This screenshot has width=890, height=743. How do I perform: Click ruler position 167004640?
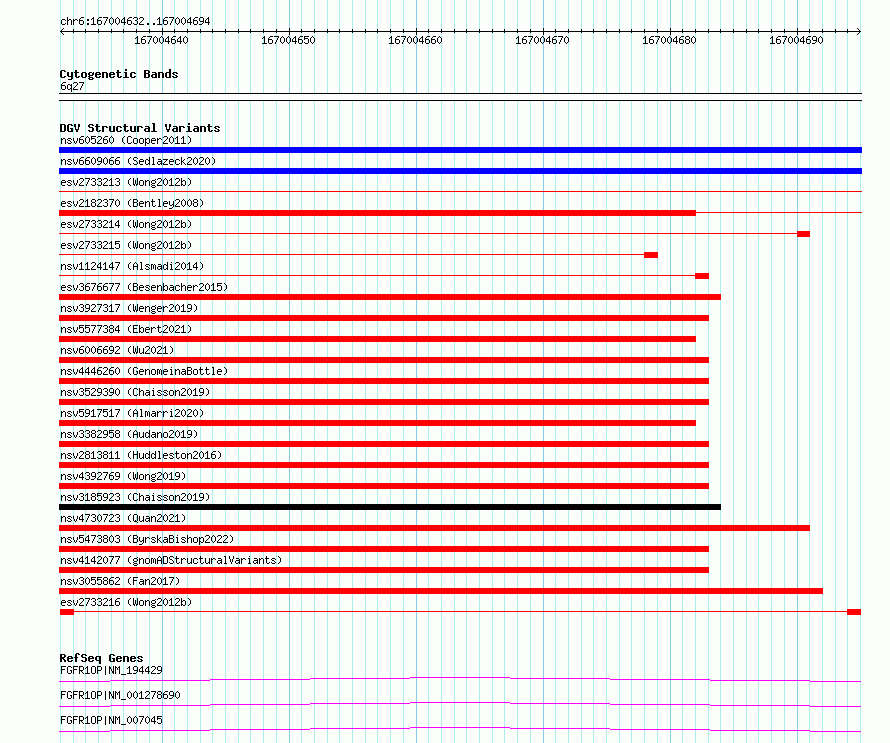pyautogui.click(x=161, y=40)
